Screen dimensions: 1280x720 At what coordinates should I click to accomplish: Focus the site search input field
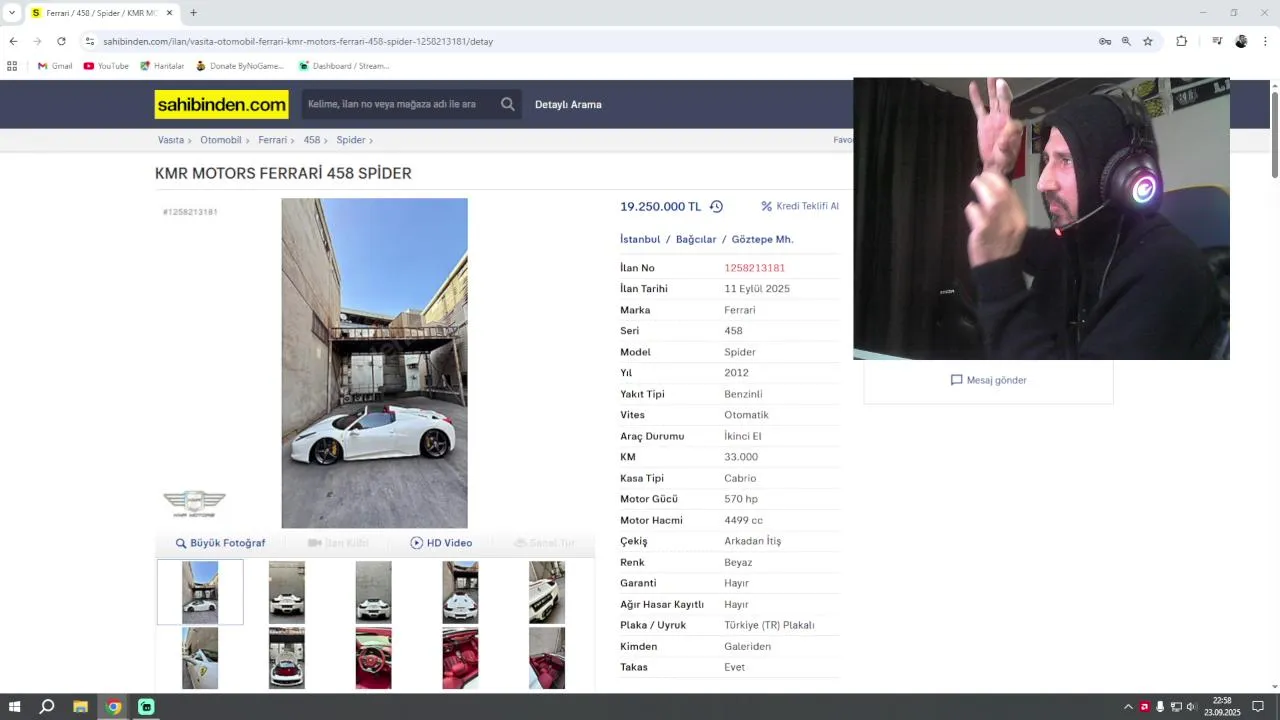coord(398,104)
